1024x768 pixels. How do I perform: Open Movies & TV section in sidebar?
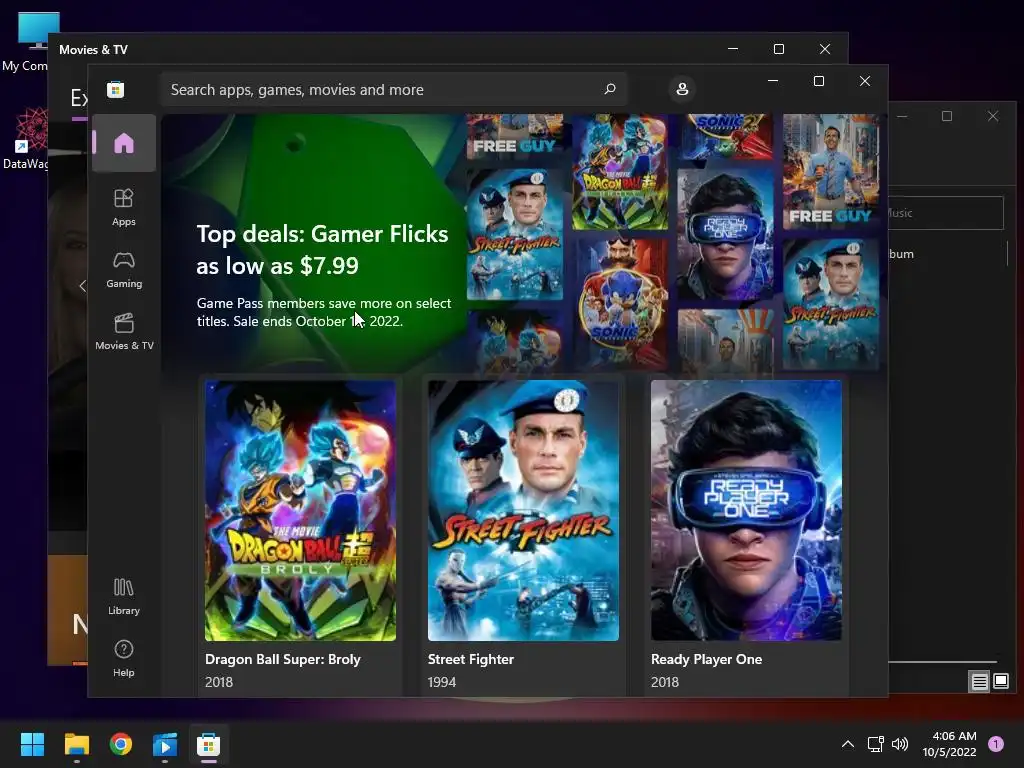(x=124, y=331)
